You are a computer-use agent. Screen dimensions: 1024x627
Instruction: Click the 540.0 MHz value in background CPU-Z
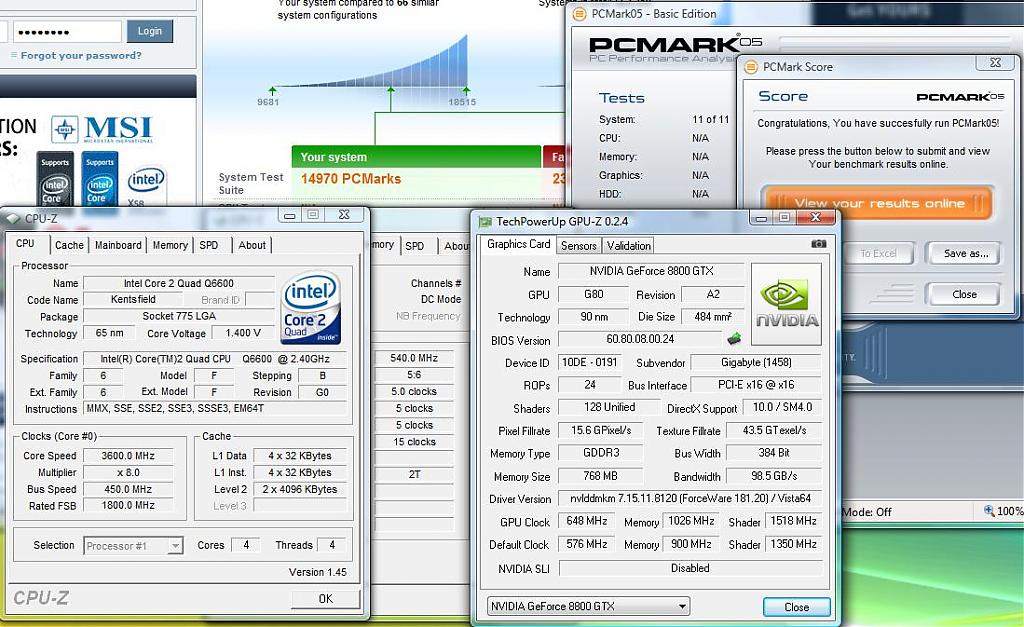(x=414, y=358)
